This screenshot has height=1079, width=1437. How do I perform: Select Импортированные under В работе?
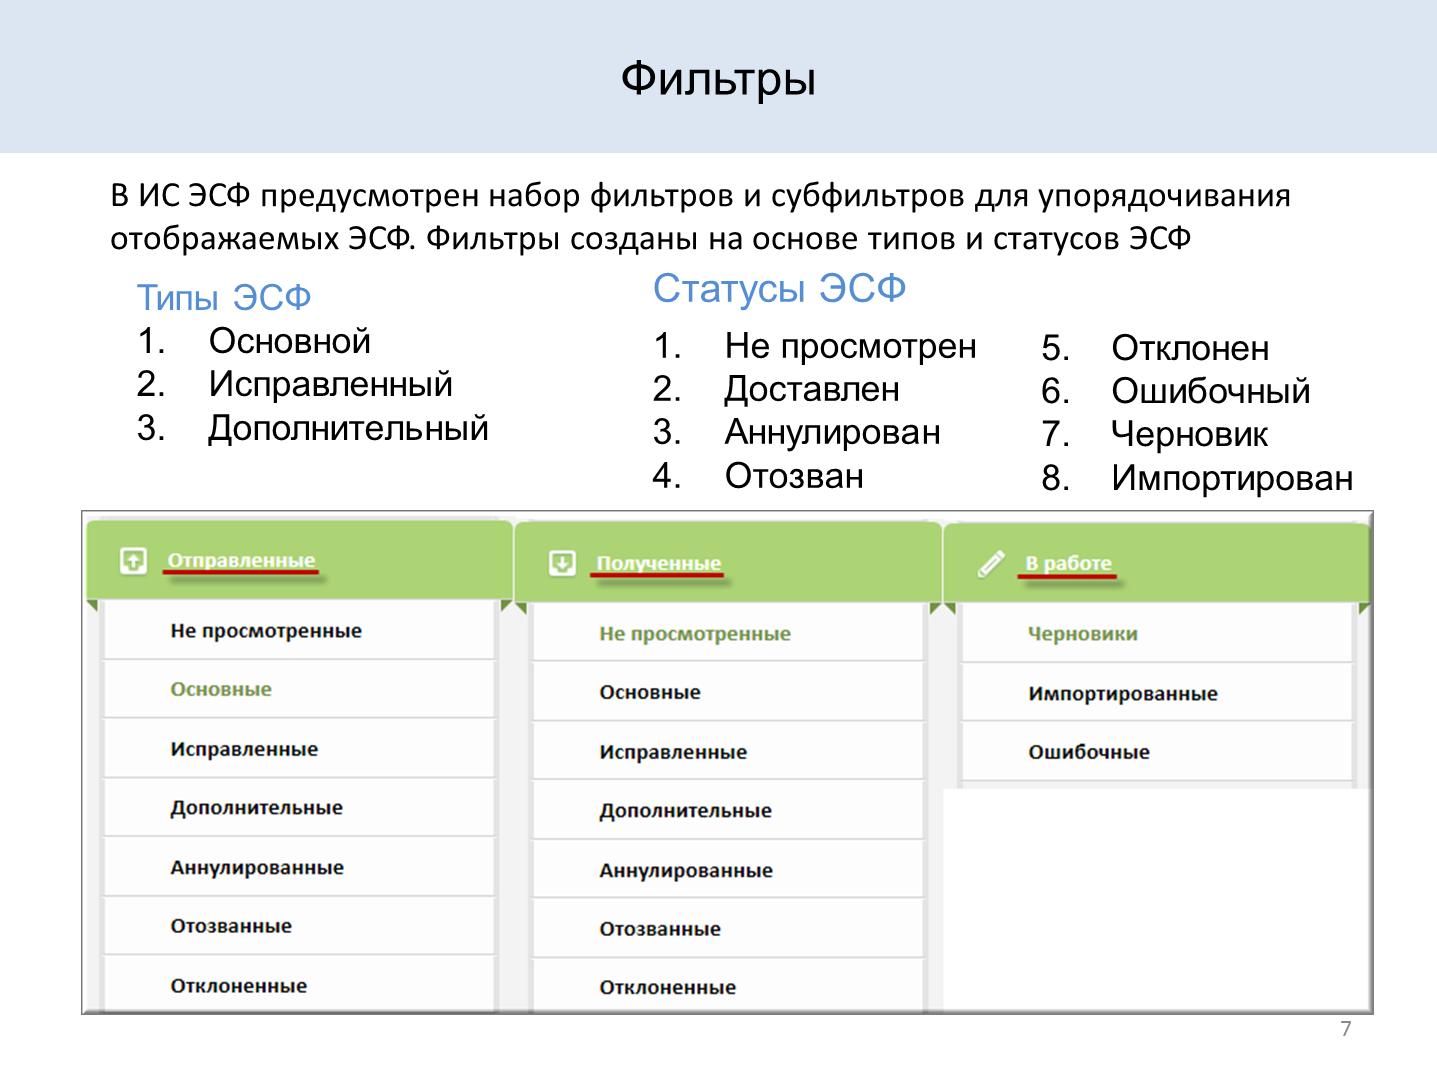tap(1122, 694)
